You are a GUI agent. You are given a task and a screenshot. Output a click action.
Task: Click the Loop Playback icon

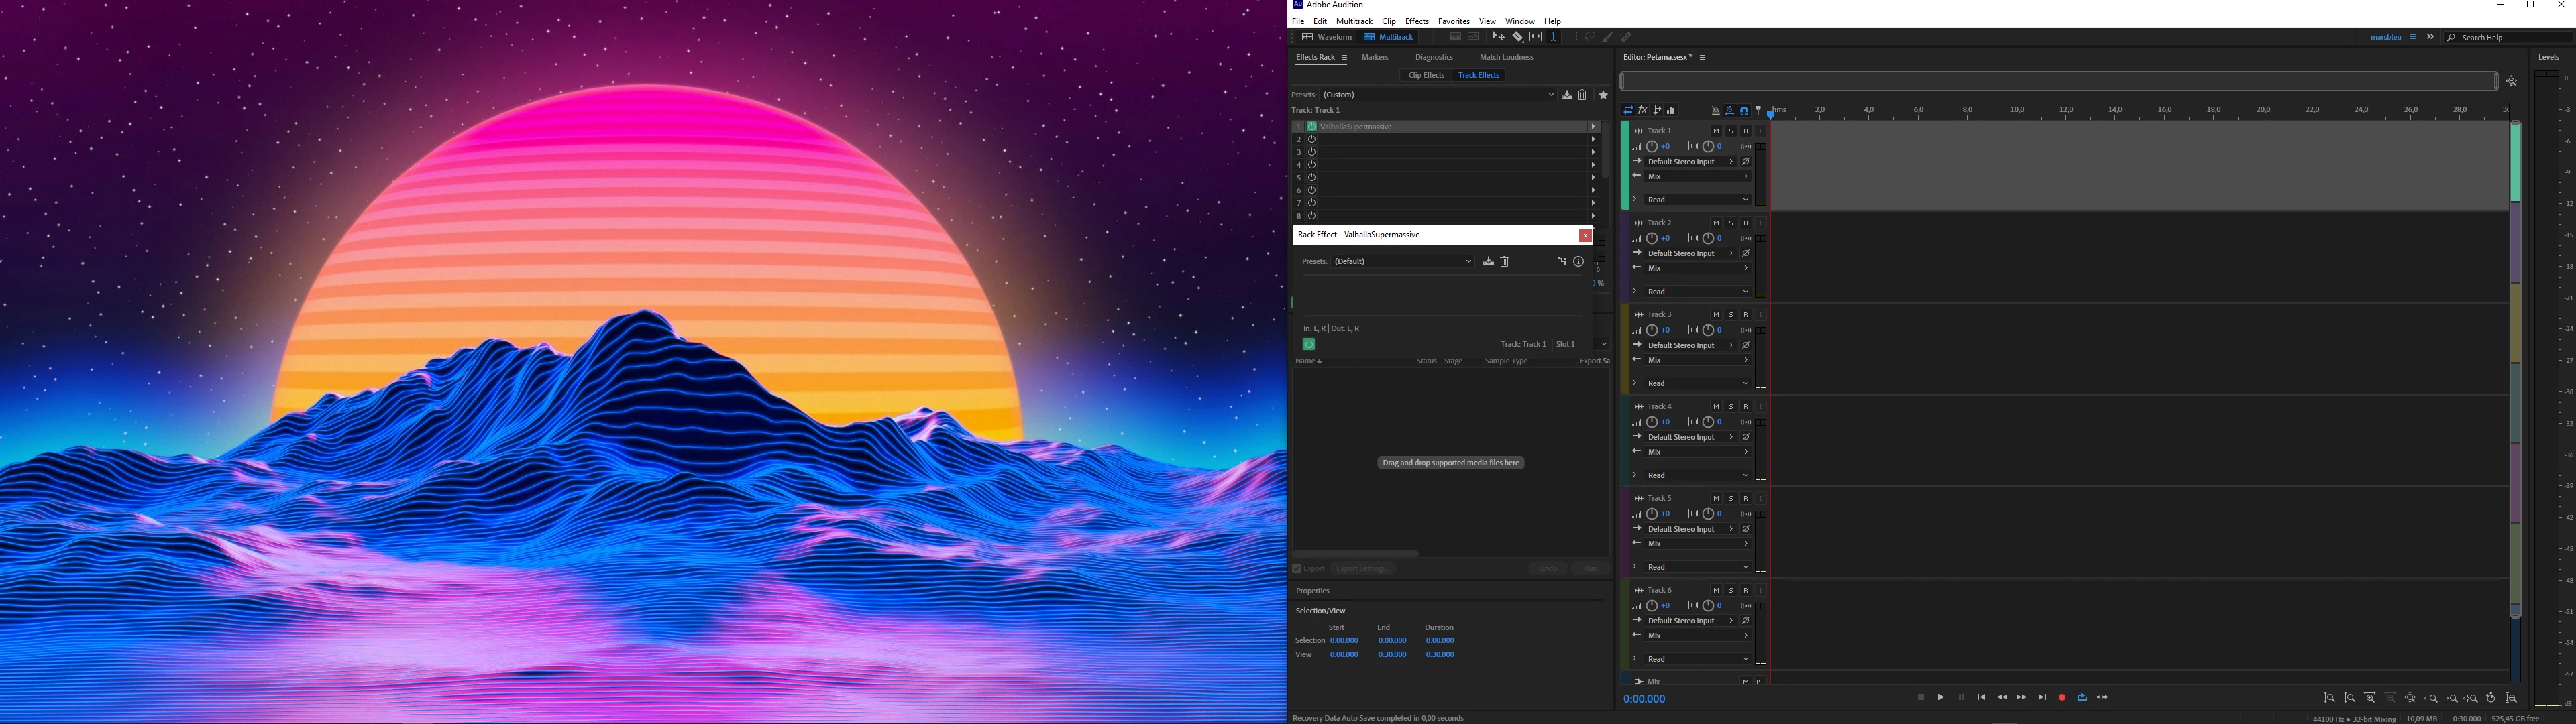click(2082, 697)
